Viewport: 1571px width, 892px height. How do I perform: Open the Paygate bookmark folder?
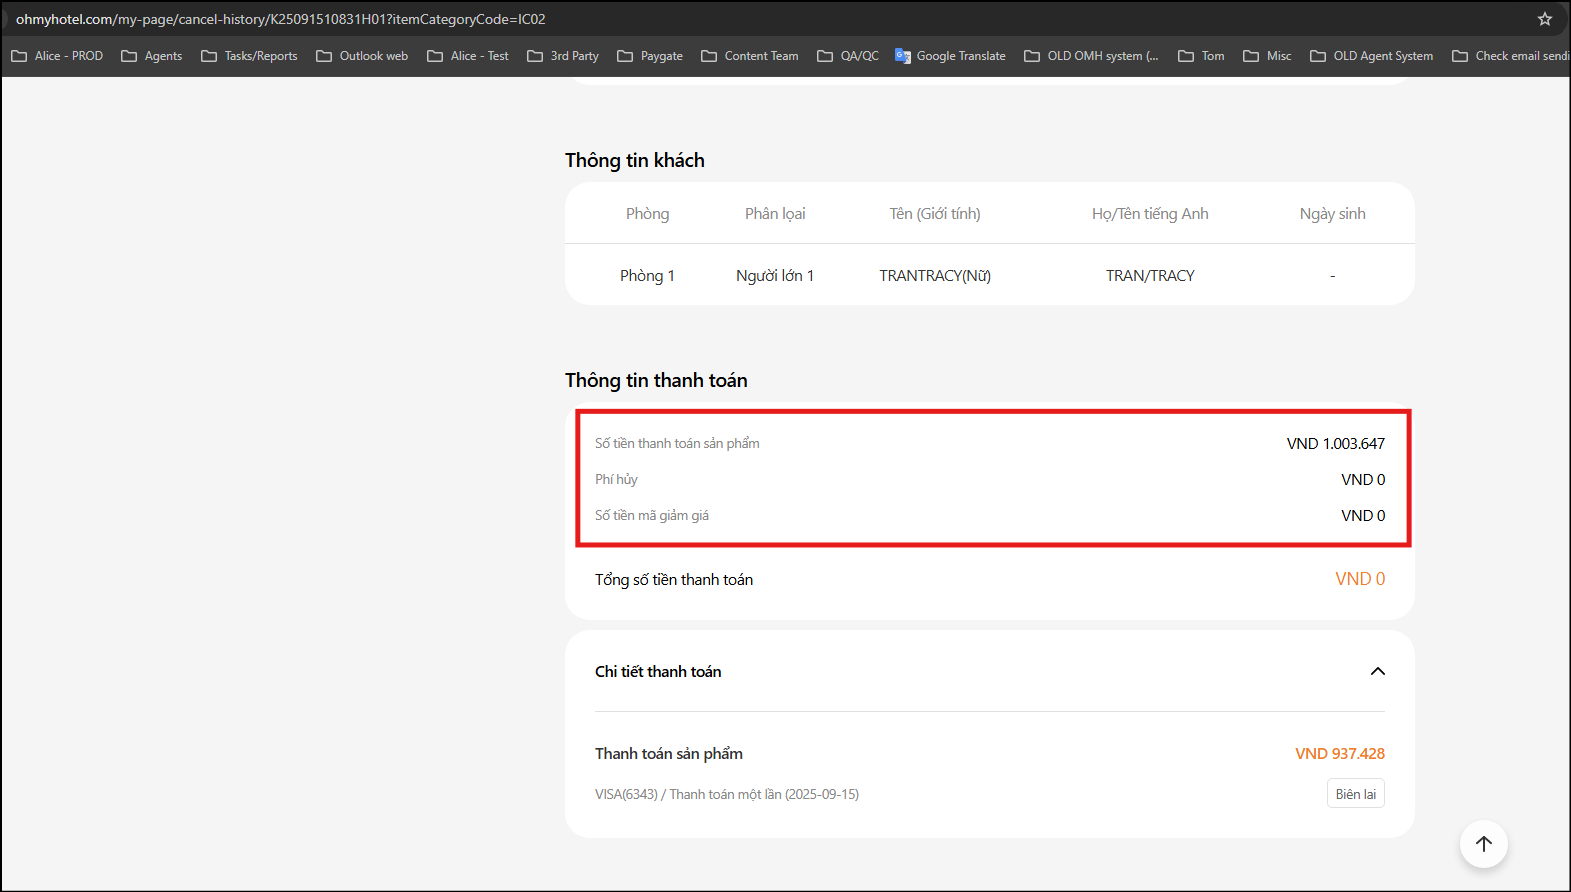(x=650, y=56)
